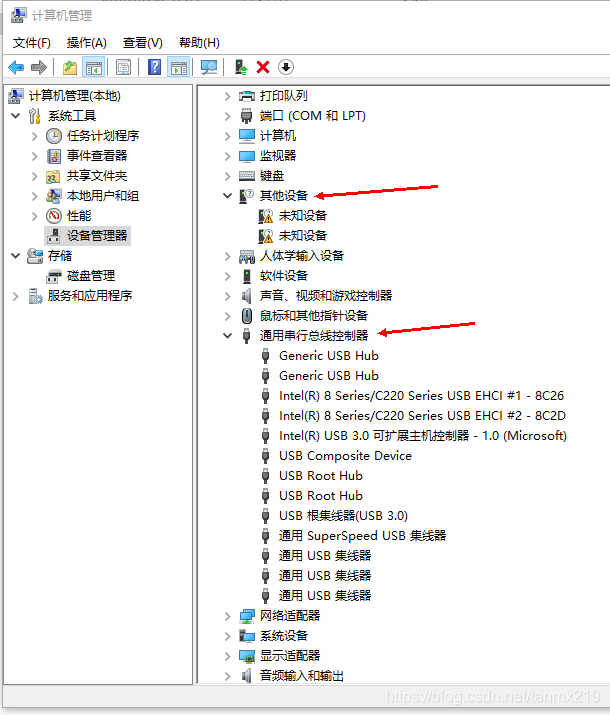610x715 pixels.
Task: Click the 键盘 keyboard icon
Action: [247, 176]
